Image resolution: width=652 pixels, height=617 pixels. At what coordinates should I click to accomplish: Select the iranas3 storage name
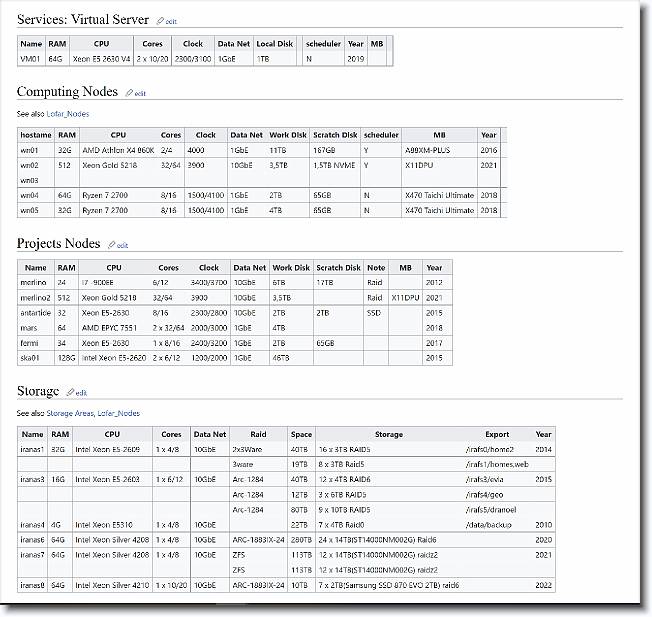pos(32,479)
